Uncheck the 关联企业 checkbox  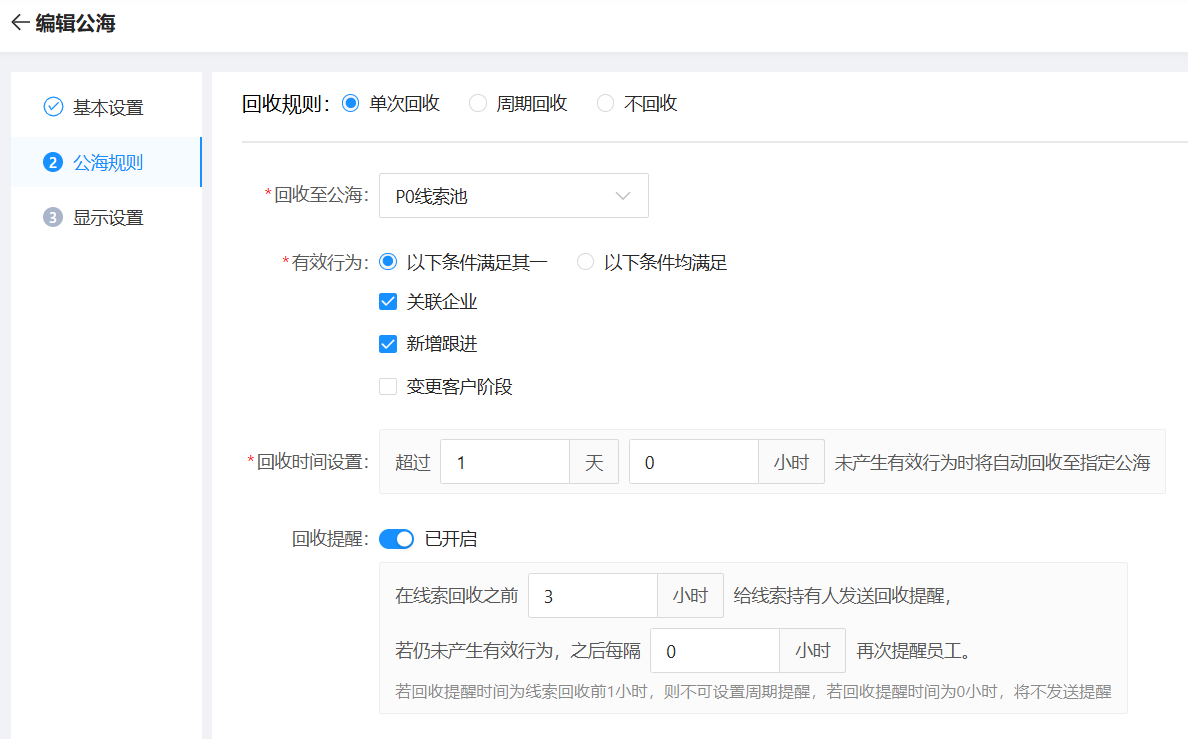point(388,302)
